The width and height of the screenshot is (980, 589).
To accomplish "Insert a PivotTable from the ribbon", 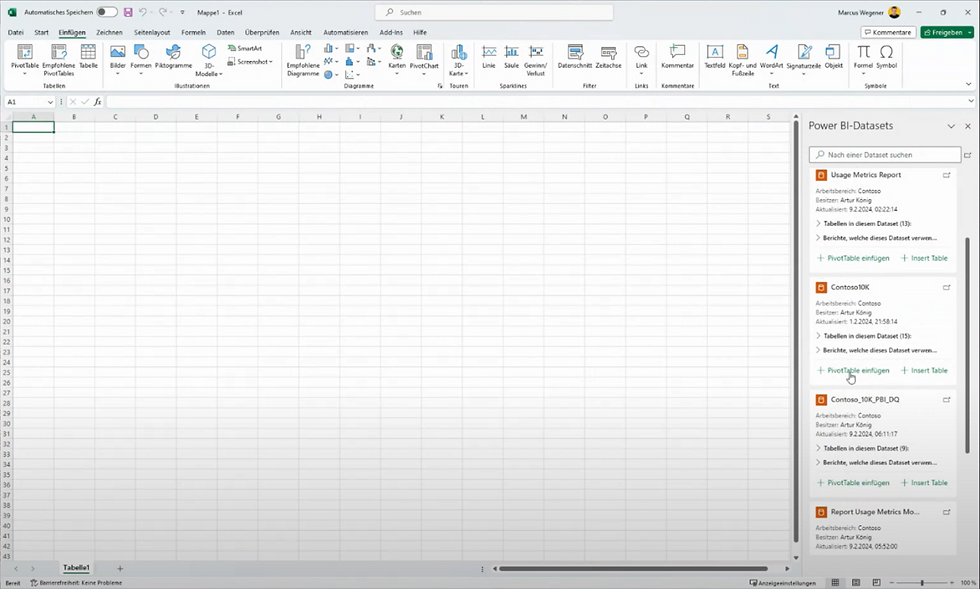I will pos(24,59).
